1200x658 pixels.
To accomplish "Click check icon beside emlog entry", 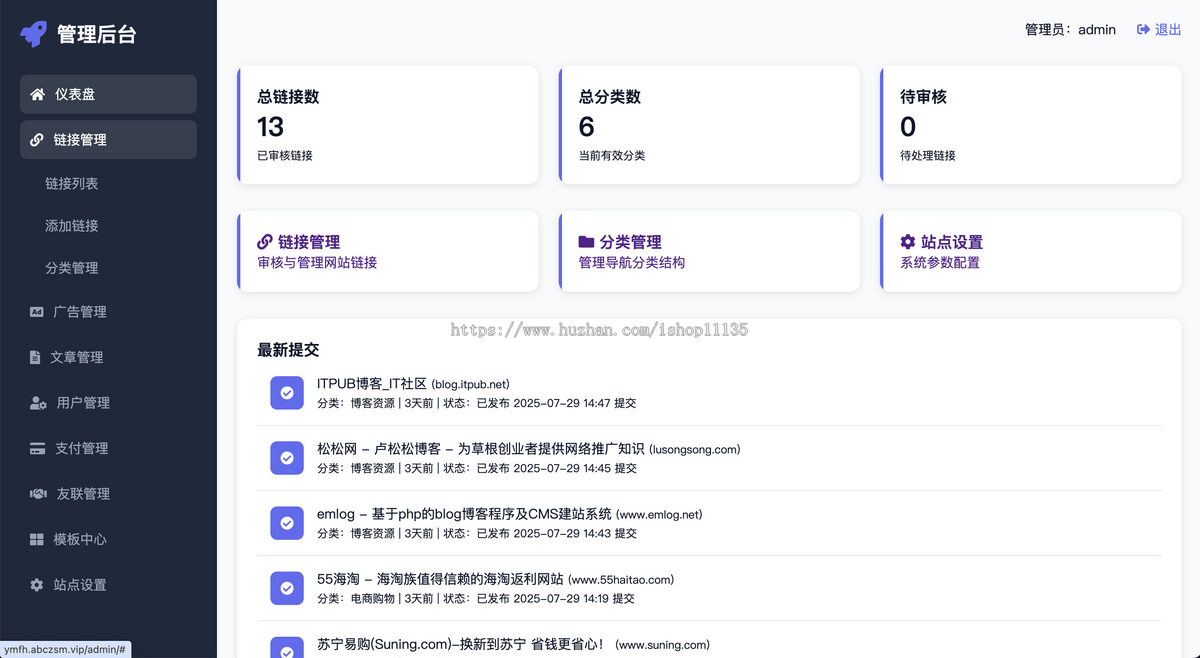I will (287, 523).
